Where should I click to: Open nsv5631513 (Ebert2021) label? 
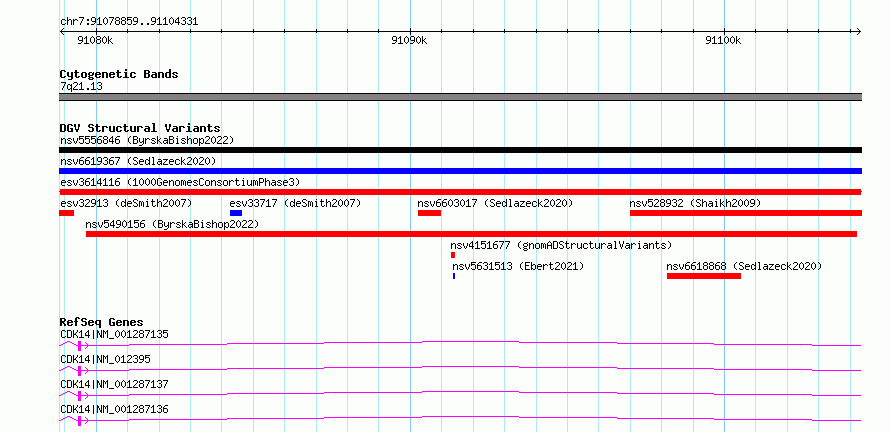click(518, 266)
